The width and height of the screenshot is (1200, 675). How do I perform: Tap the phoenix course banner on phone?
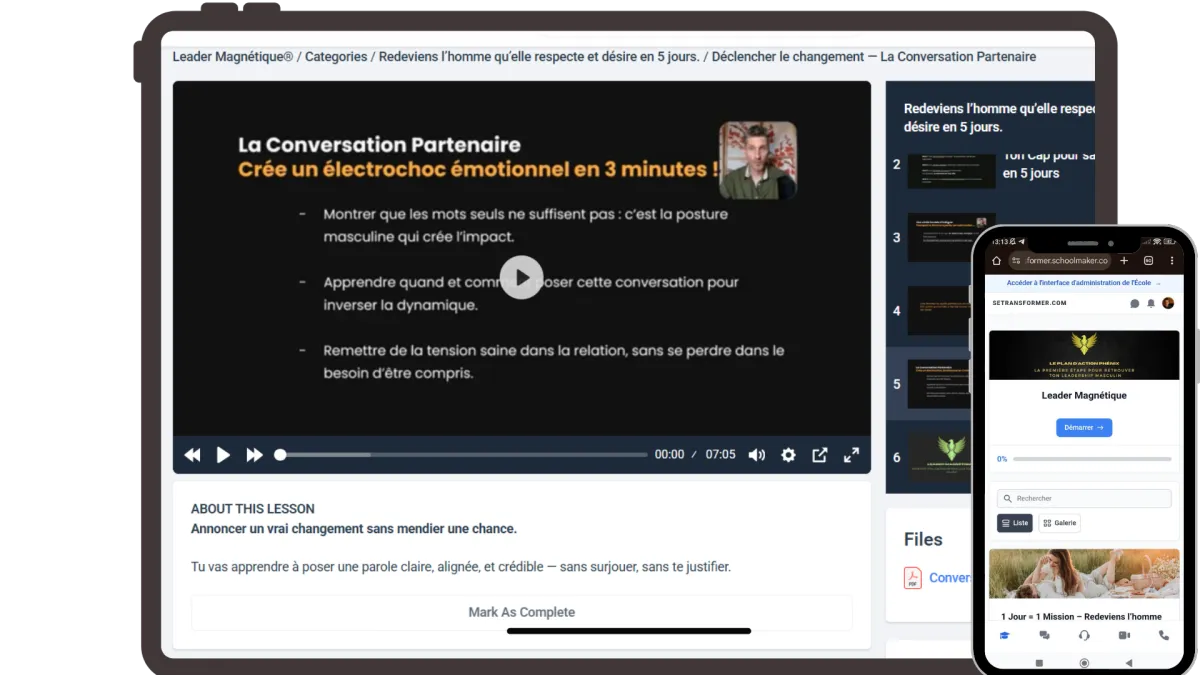tap(1084, 355)
